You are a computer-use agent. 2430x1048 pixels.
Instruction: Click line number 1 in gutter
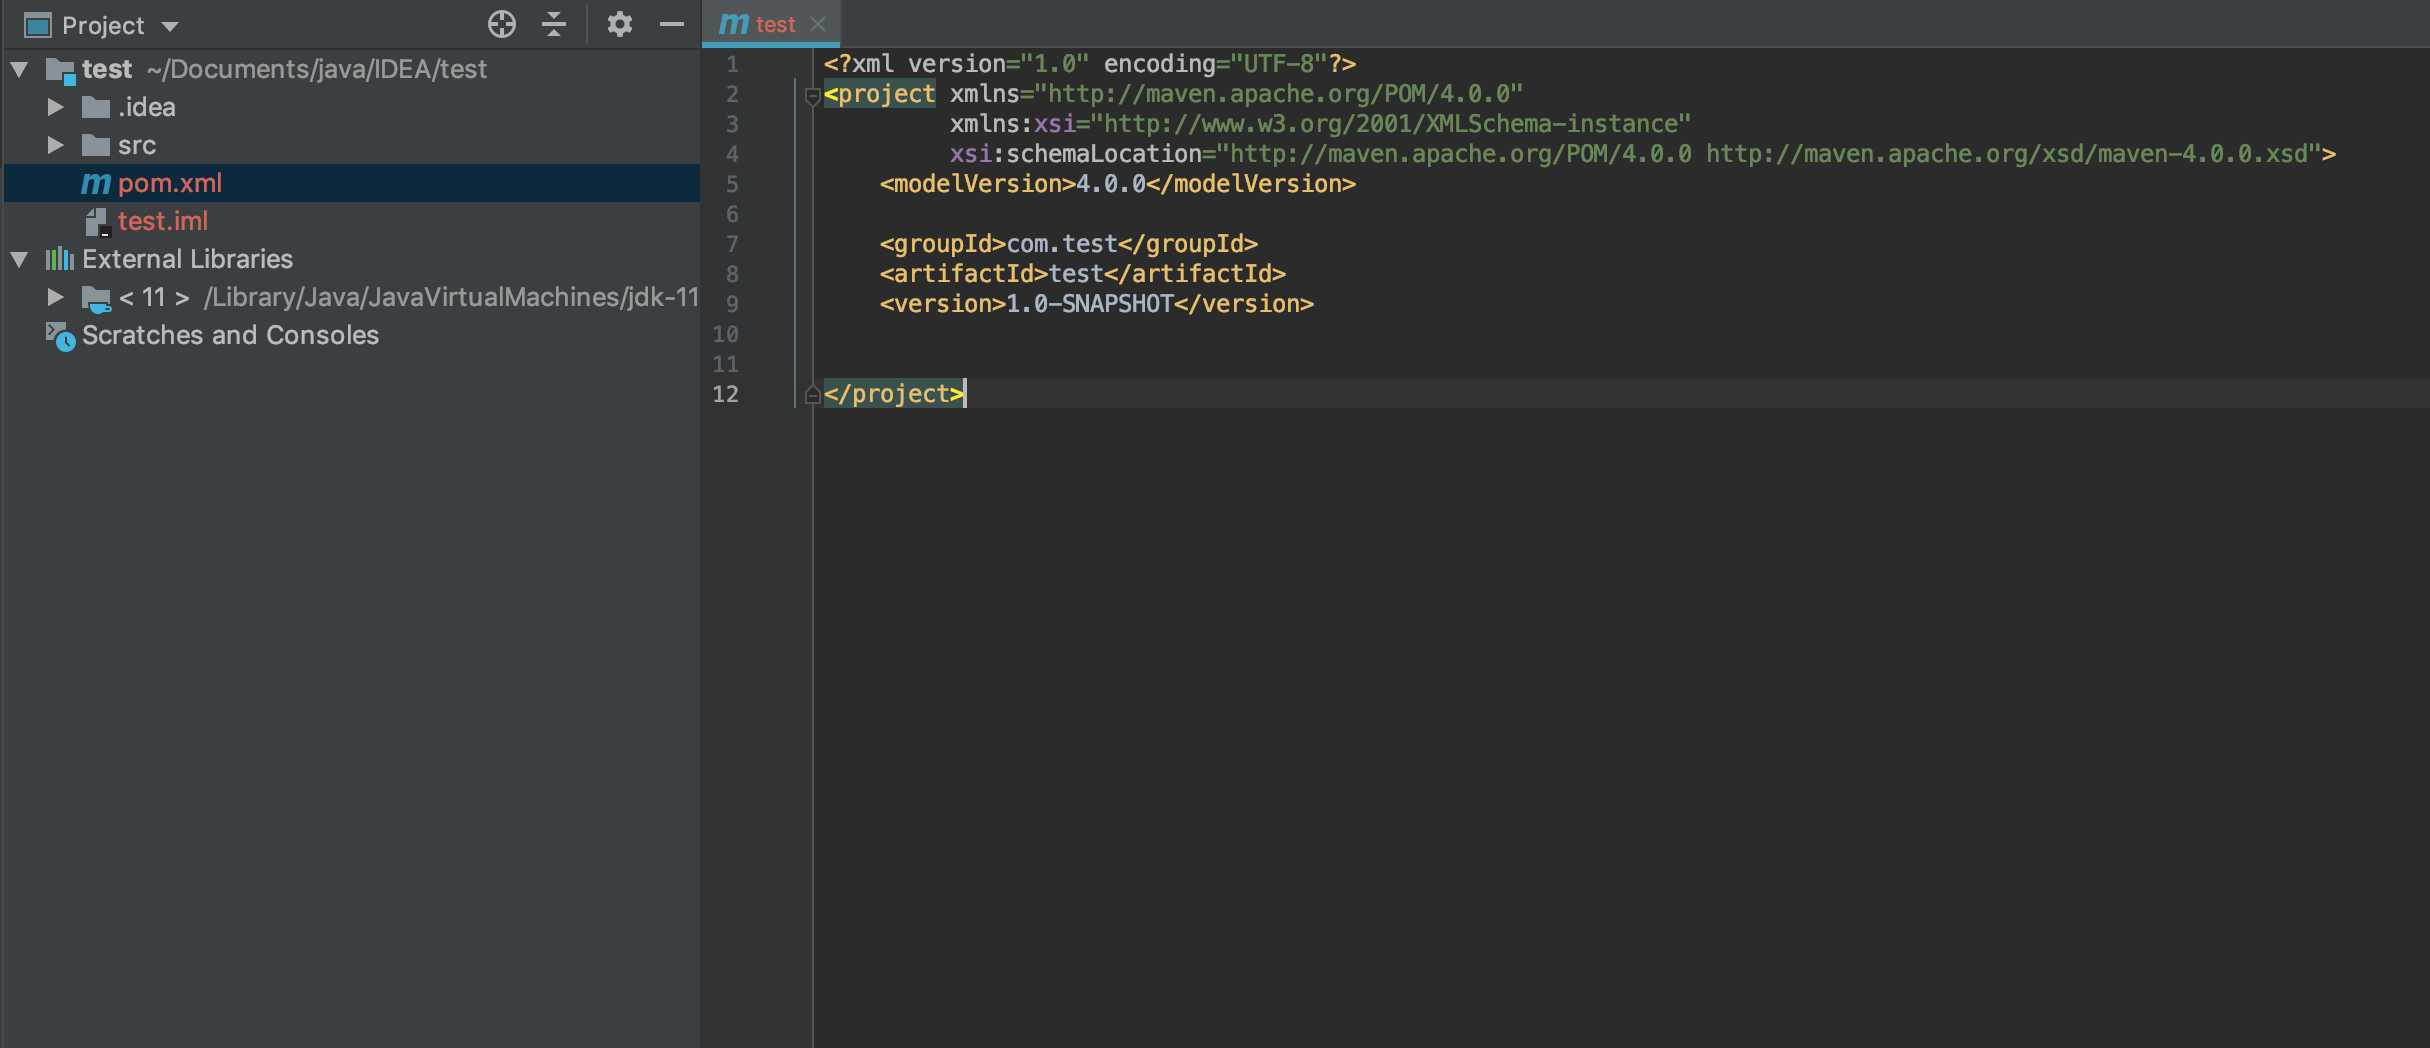pyautogui.click(x=732, y=64)
